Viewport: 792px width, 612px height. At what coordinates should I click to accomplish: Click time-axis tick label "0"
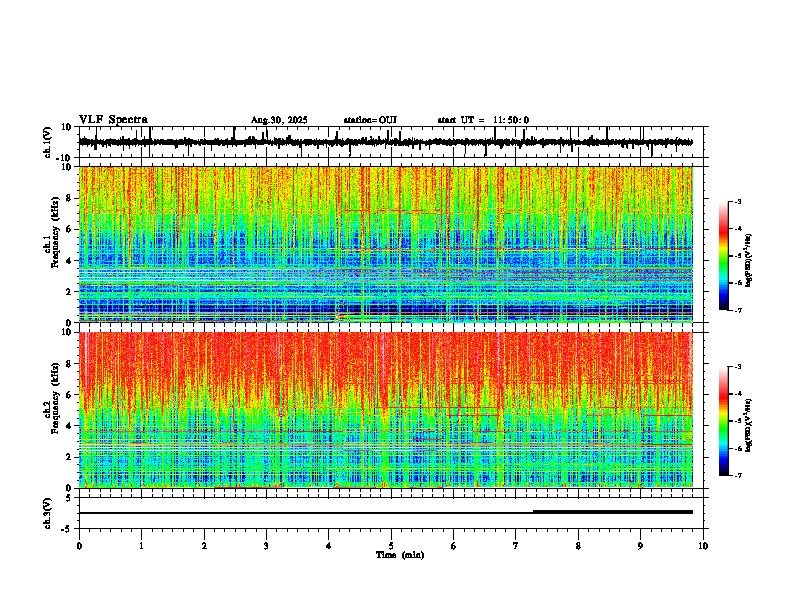(x=79, y=546)
